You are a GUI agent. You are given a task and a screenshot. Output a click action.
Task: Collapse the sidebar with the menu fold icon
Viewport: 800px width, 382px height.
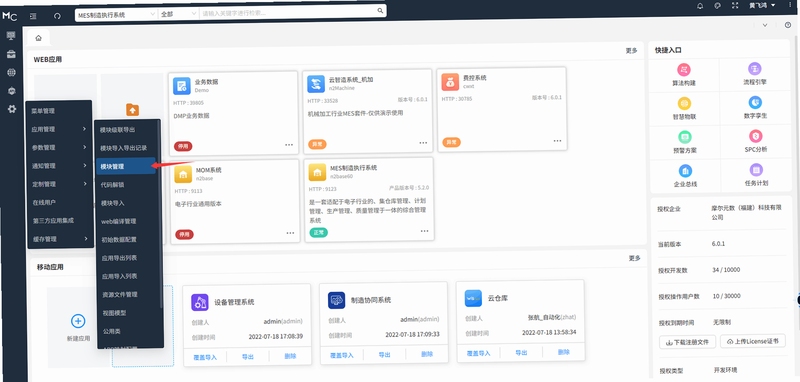[33, 16]
